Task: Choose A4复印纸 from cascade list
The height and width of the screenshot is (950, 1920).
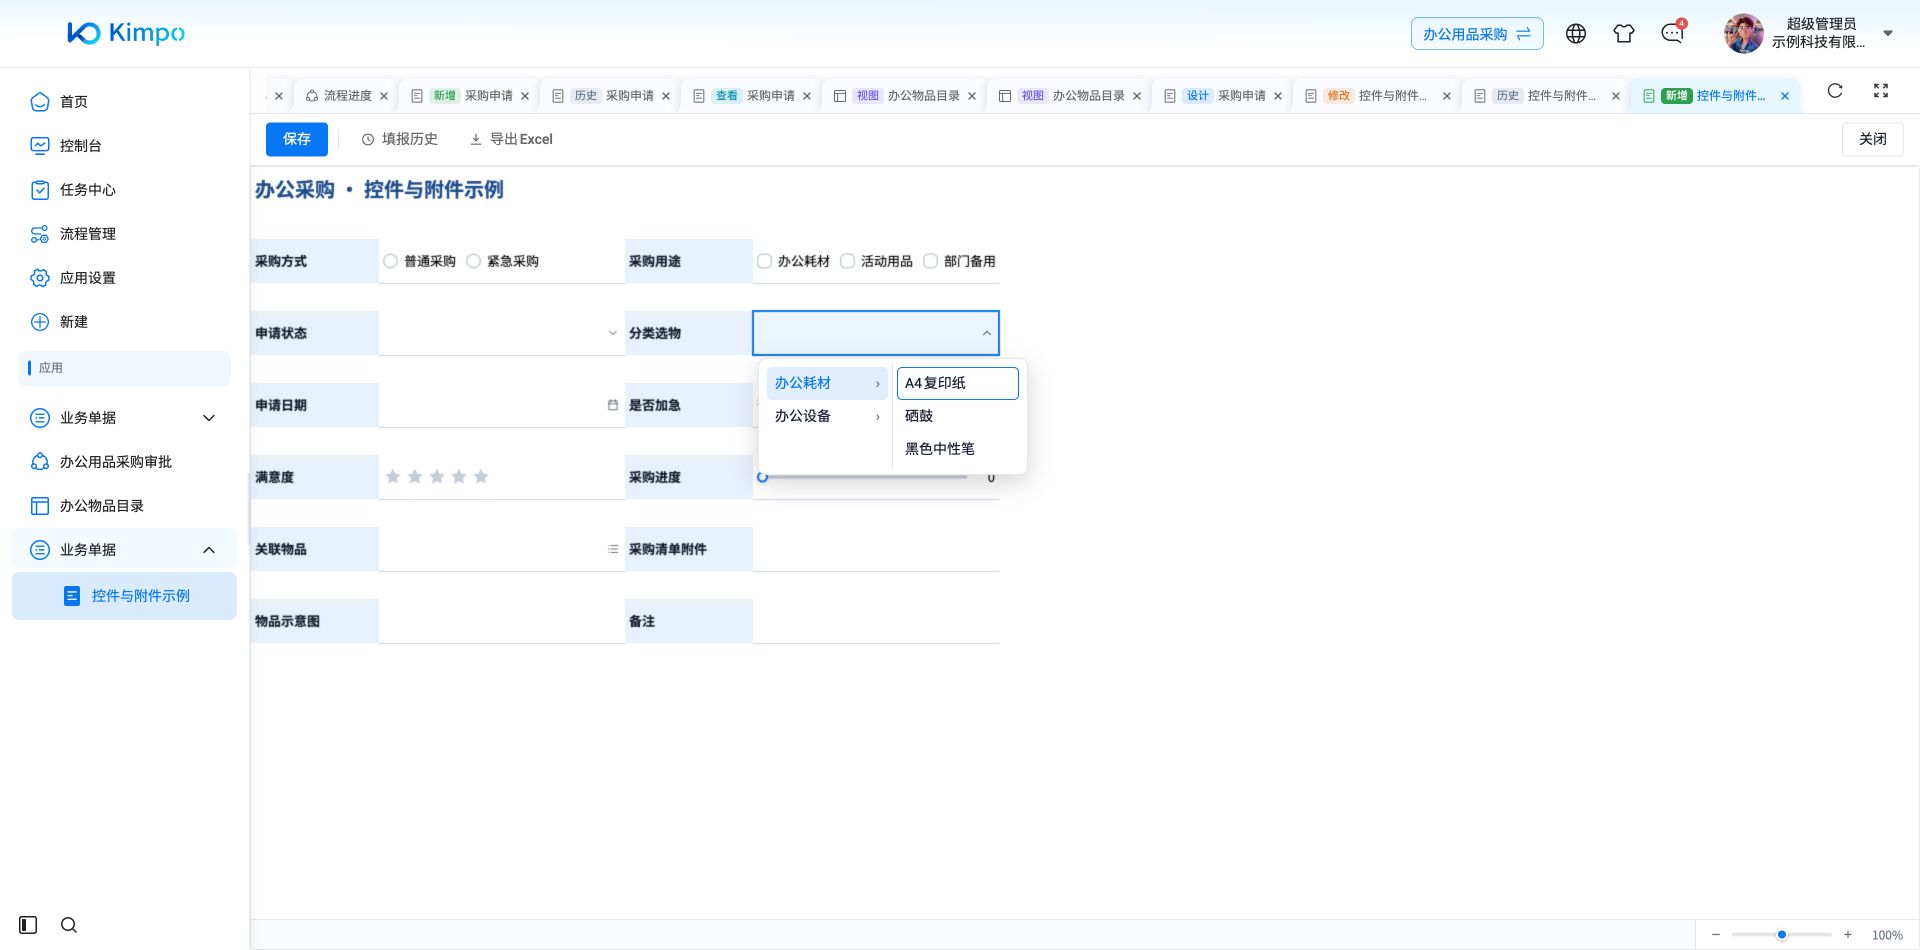Action: click(958, 383)
